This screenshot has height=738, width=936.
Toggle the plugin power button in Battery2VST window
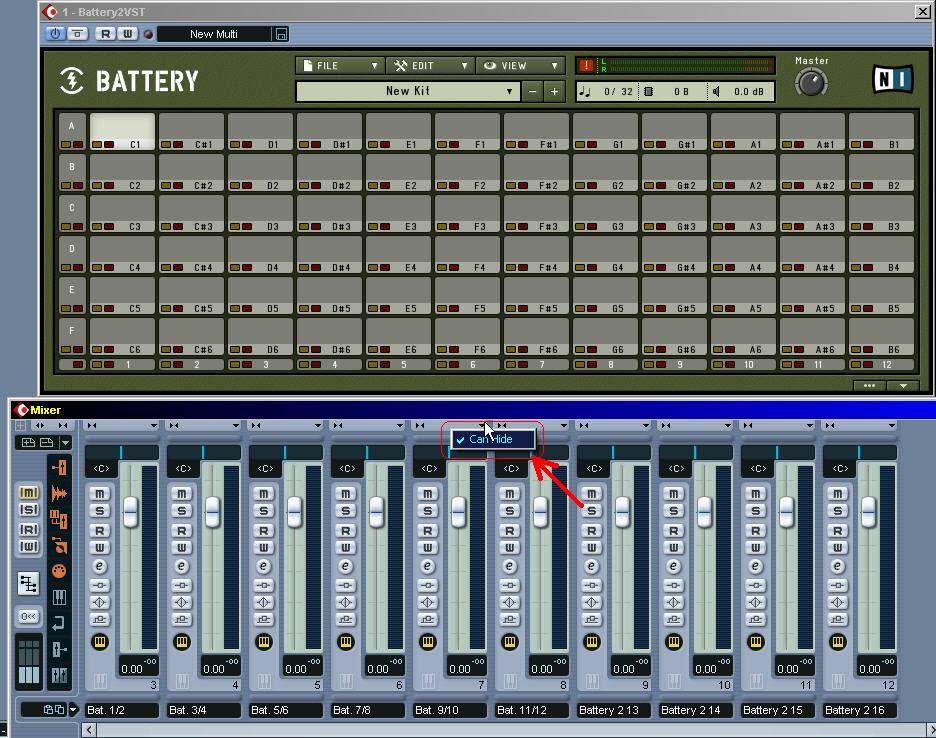pyautogui.click(x=55, y=34)
